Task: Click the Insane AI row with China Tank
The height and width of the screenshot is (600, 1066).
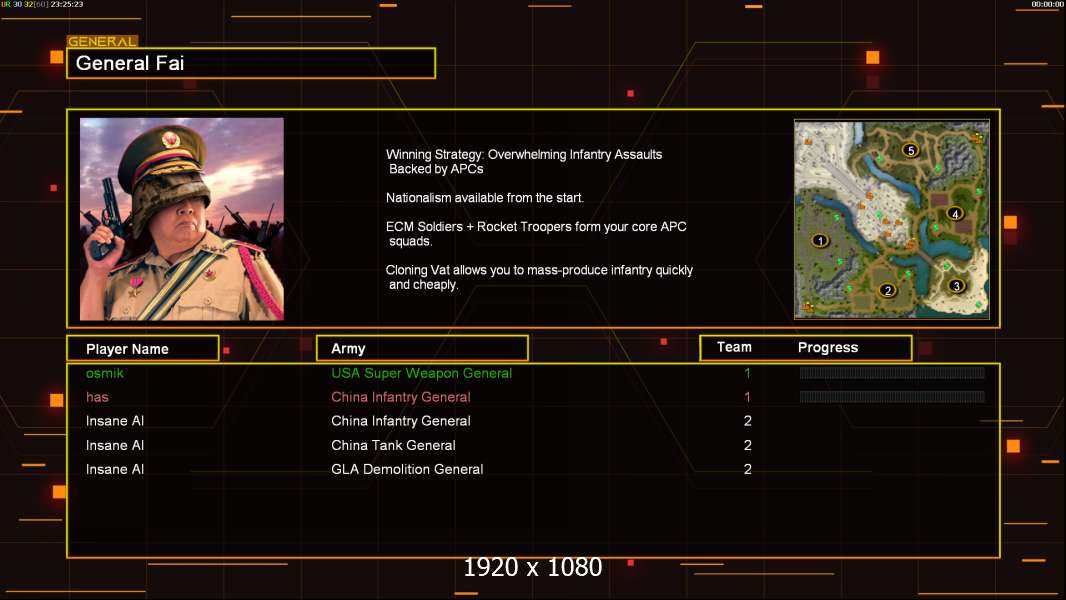Action: coord(115,445)
